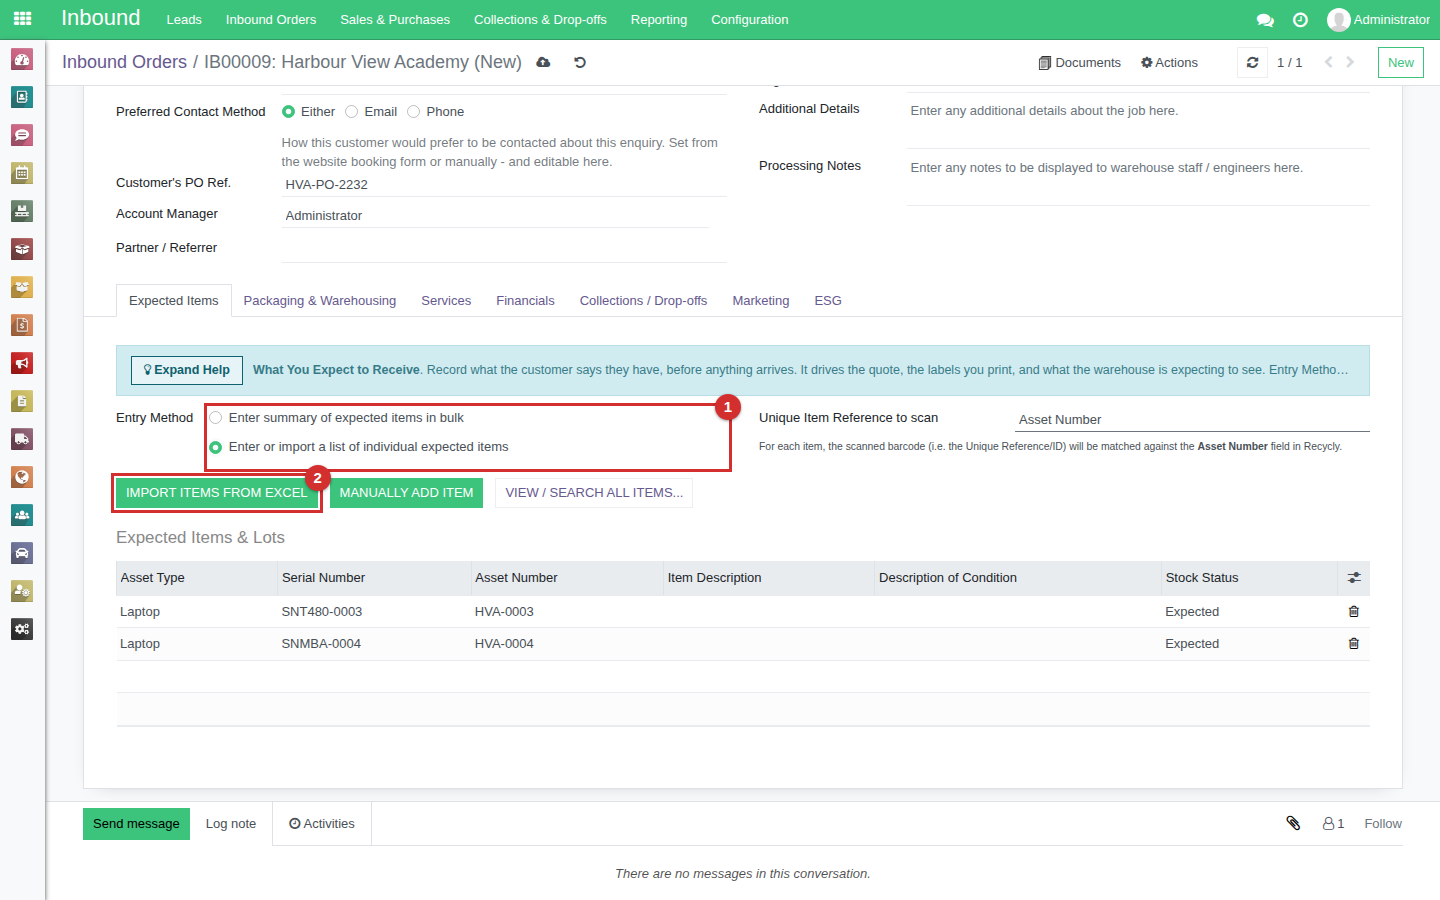Open the table column options icon
Image resolution: width=1440 pixels, height=900 pixels.
pyautogui.click(x=1354, y=578)
